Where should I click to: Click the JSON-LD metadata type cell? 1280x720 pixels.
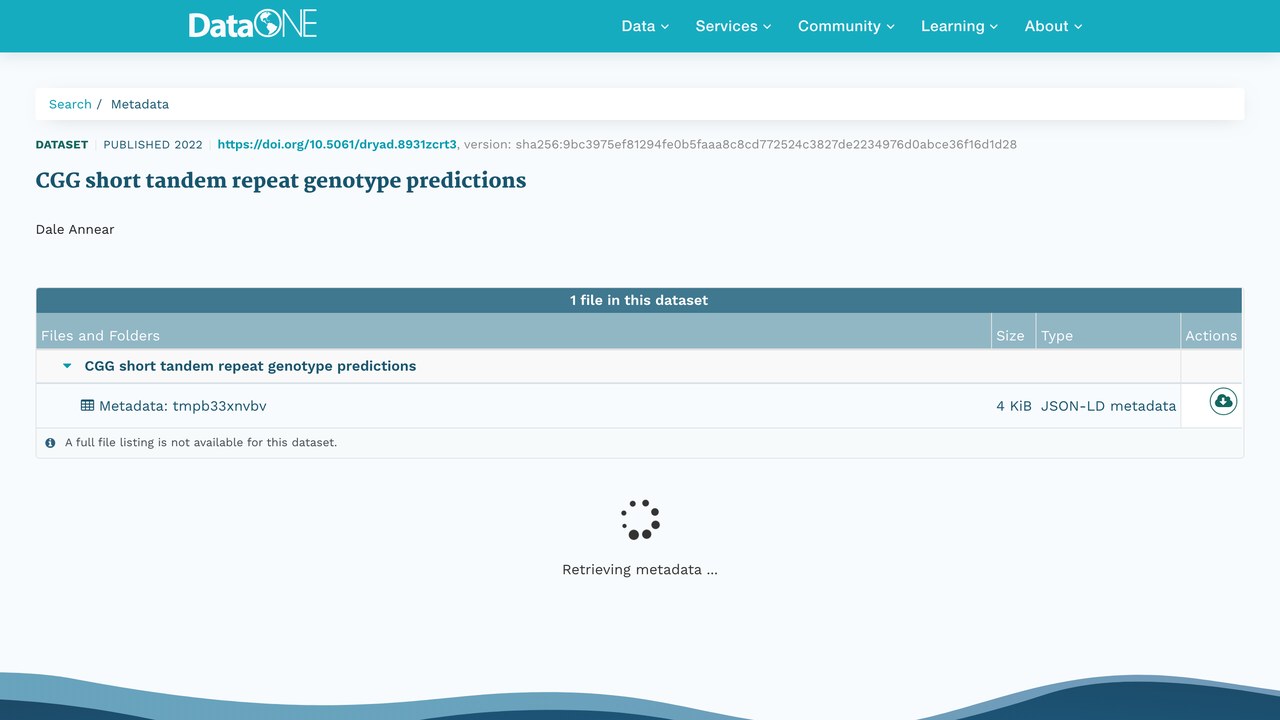click(1108, 406)
